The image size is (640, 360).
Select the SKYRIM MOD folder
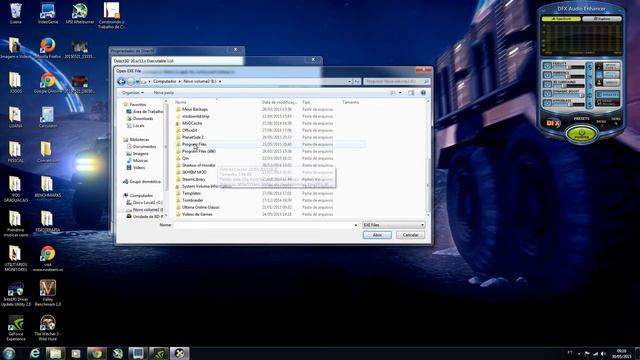coord(191,172)
